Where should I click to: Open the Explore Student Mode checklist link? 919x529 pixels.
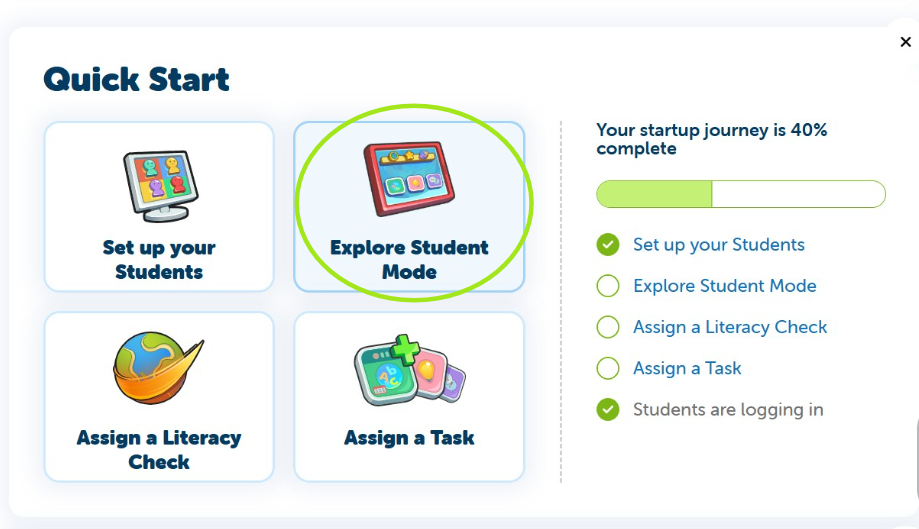coord(724,286)
